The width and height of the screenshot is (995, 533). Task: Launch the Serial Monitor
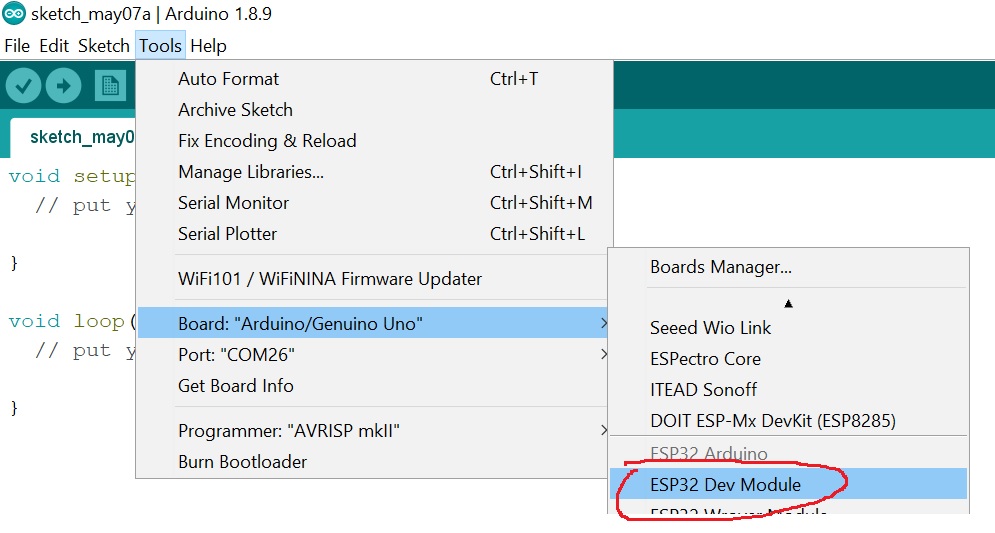tap(234, 203)
